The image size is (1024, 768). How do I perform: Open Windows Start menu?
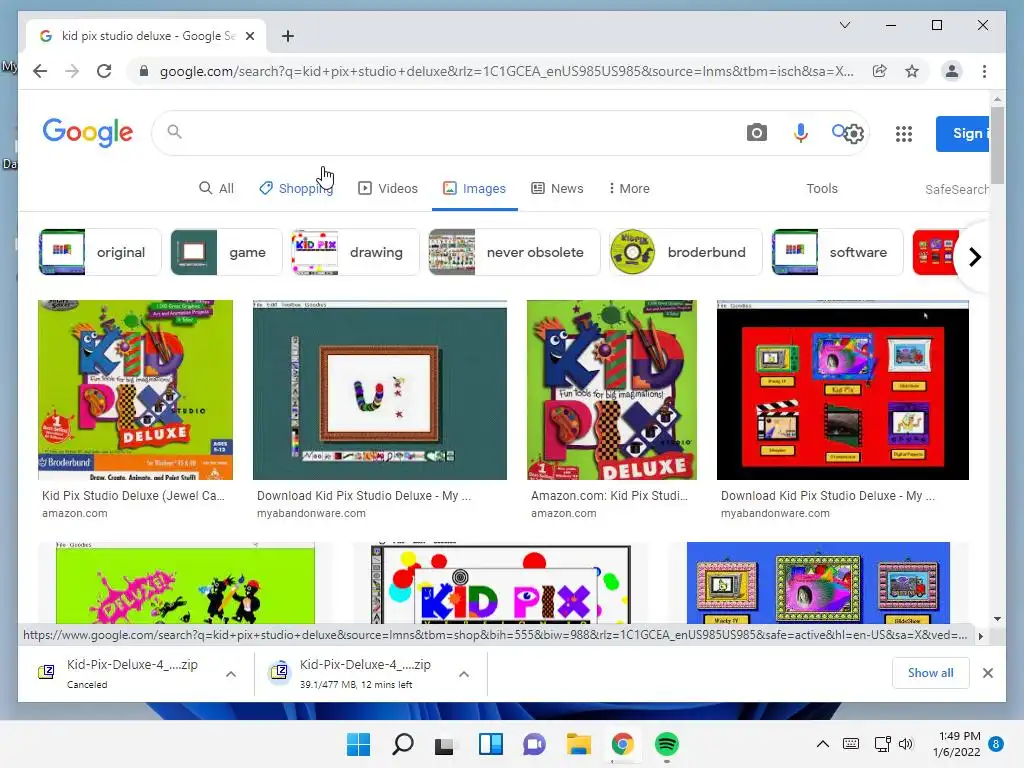(358, 744)
